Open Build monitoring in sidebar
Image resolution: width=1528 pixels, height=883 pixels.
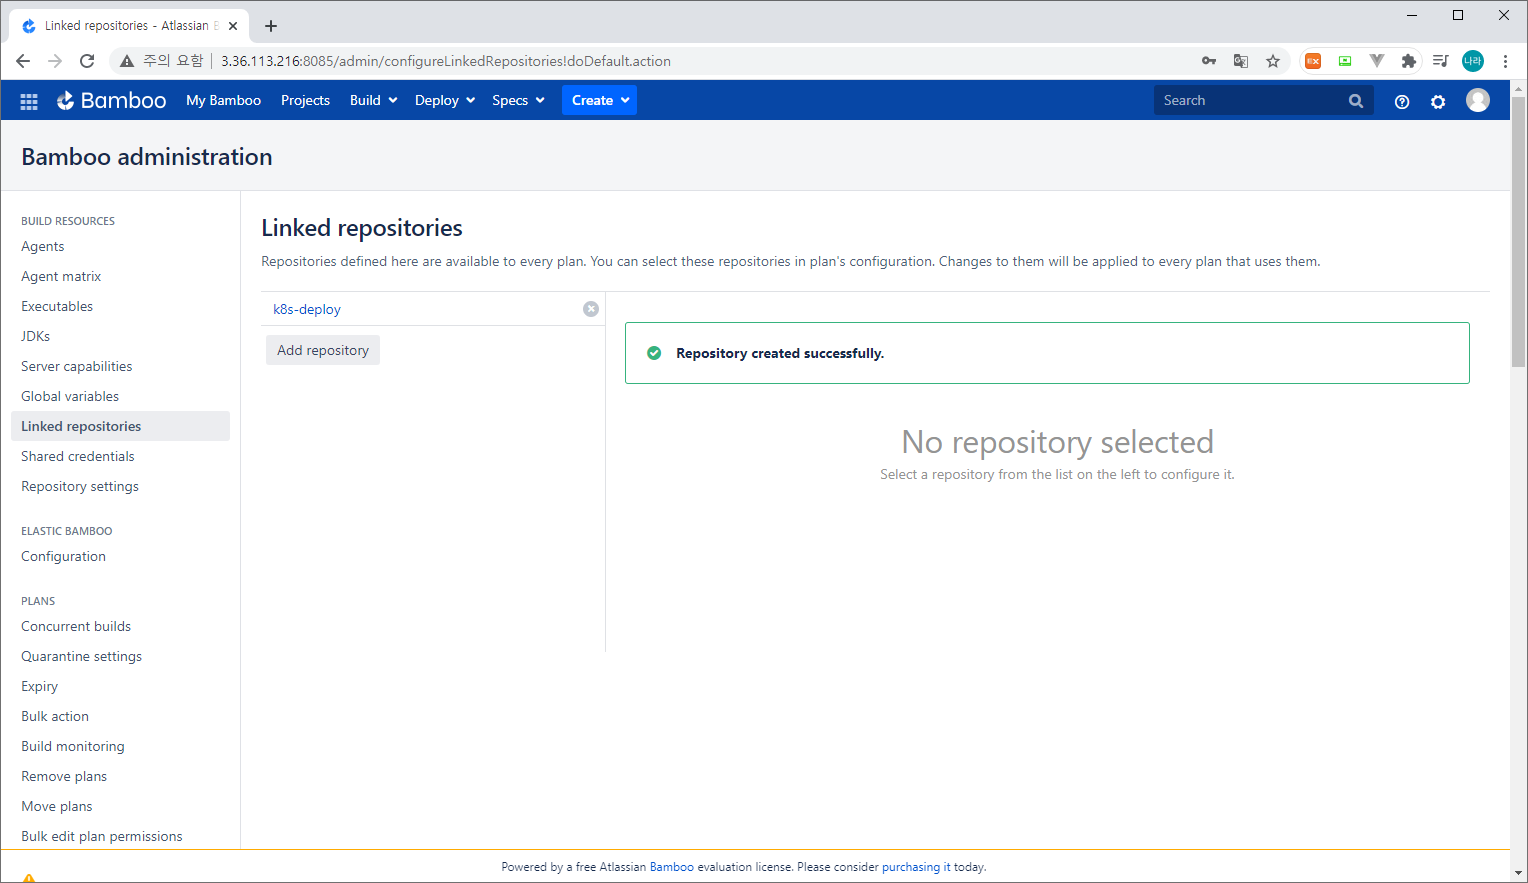73,746
